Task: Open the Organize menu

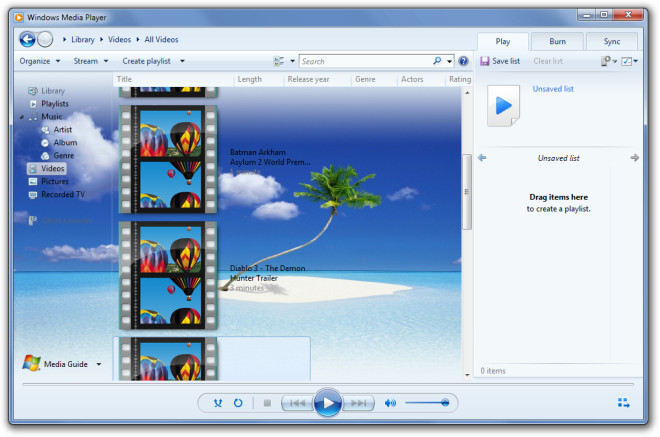Action: (40, 61)
